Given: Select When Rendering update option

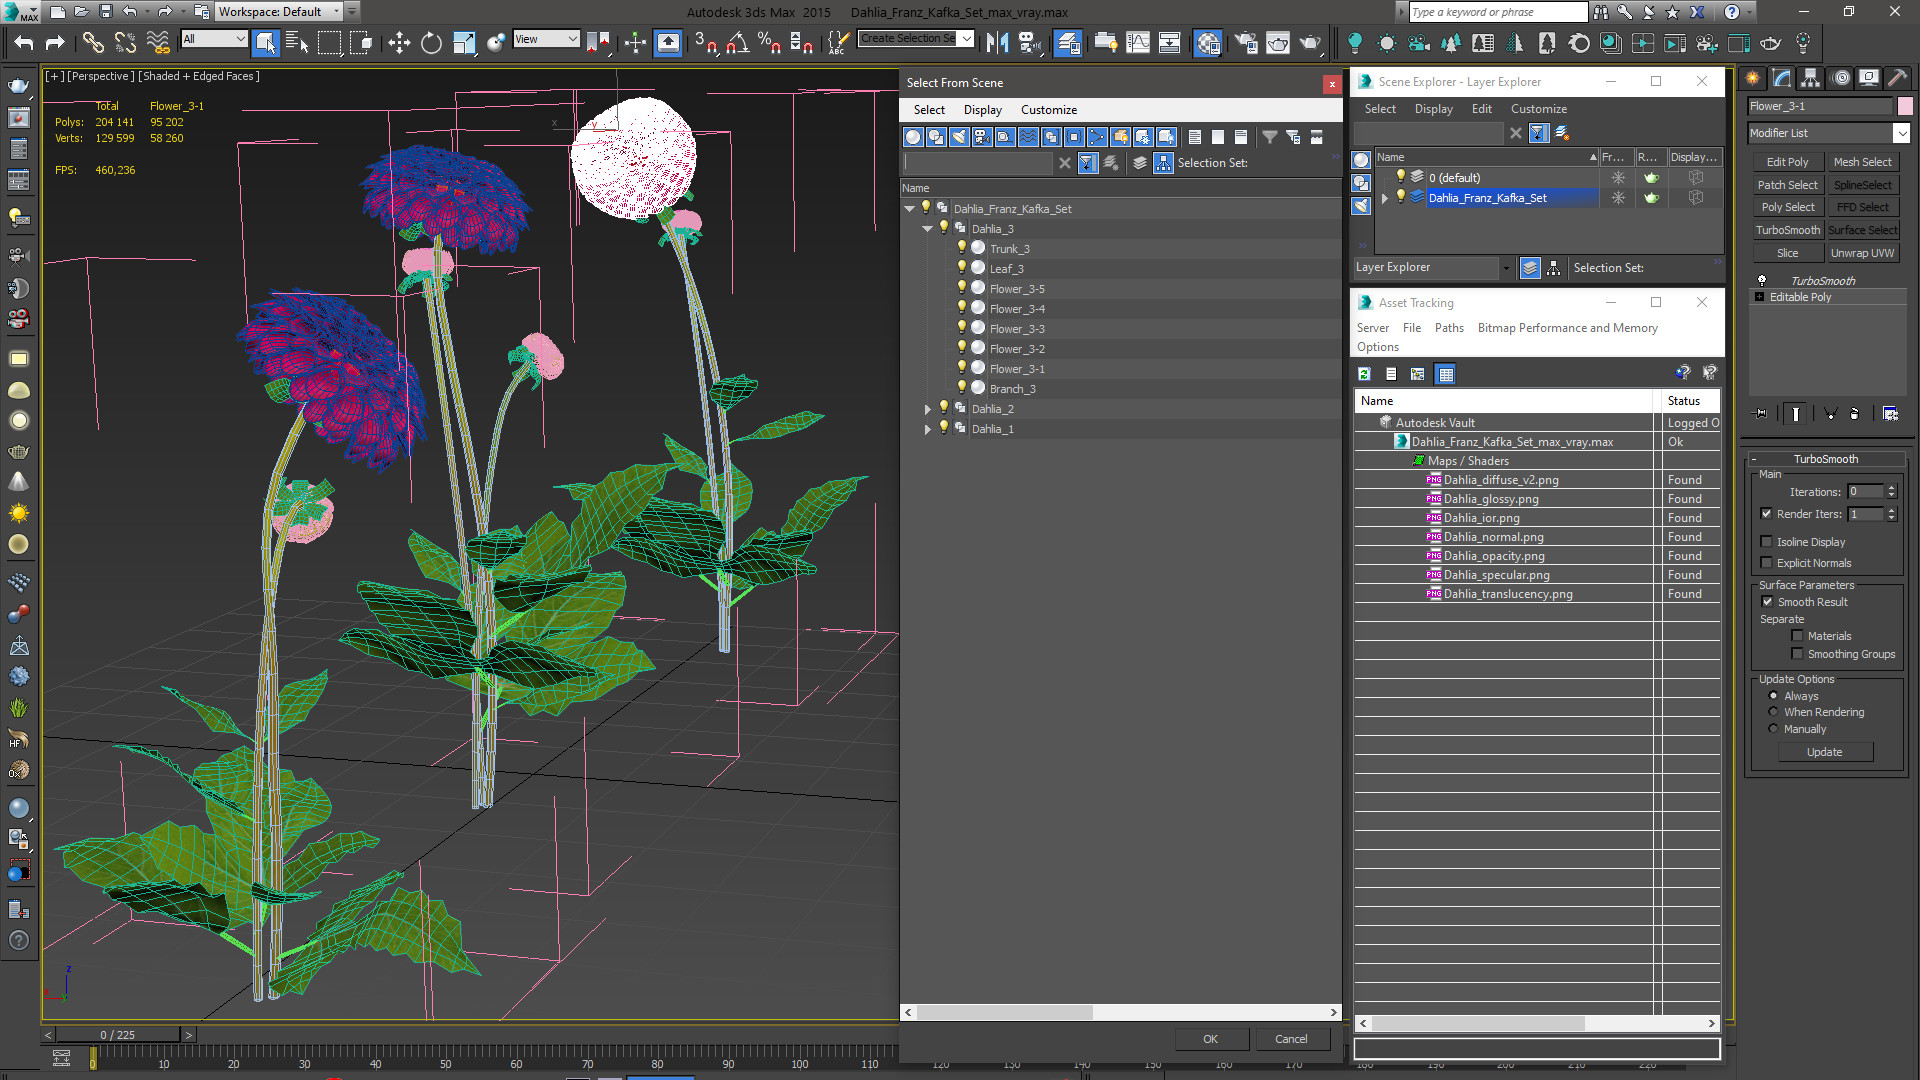Looking at the screenshot, I should (x=1774, y=712).
